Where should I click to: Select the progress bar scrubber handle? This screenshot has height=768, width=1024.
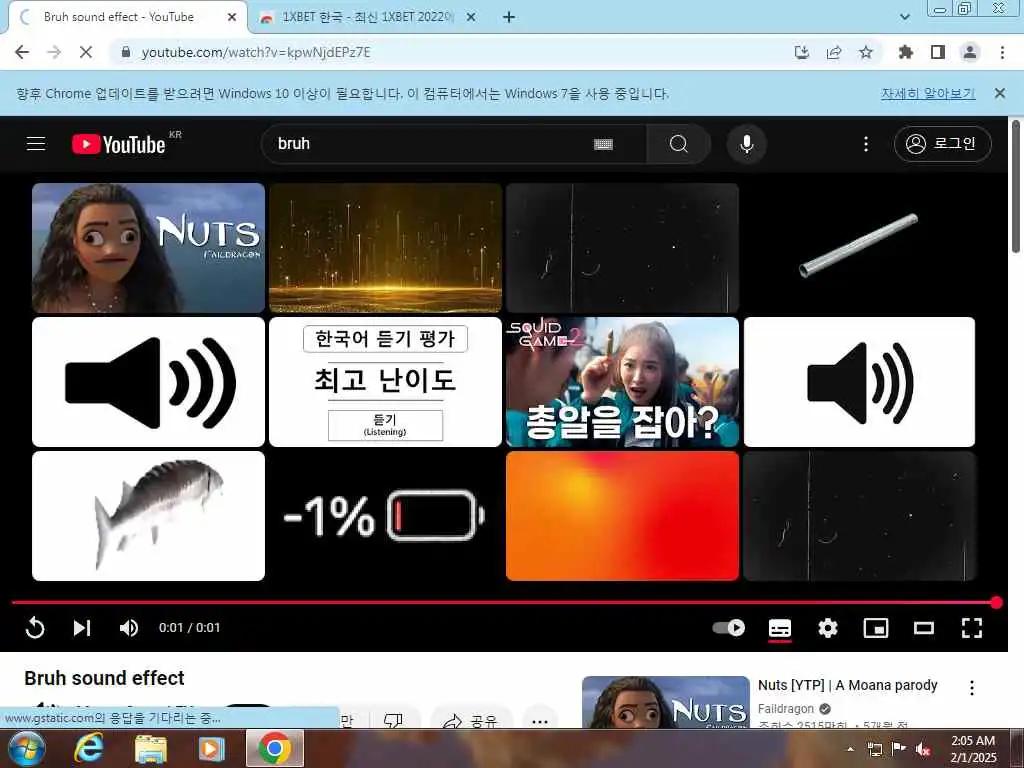(x=996, y=602)
